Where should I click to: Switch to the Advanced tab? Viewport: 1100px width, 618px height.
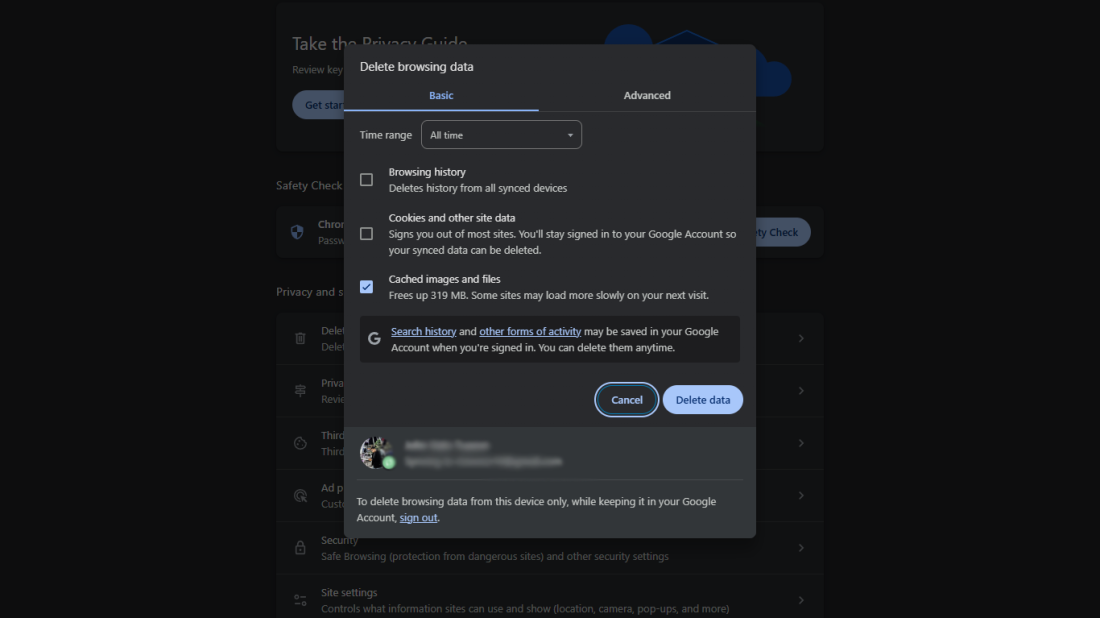647,96
